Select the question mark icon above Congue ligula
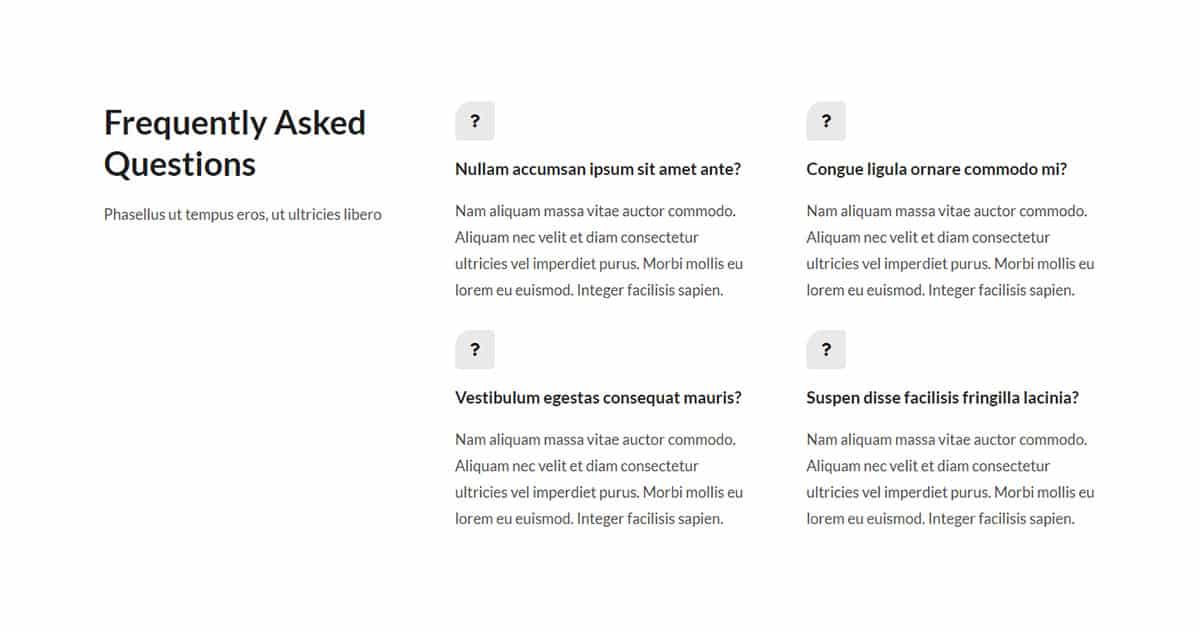This screenshot has width=1200, height=633. [x=826, y=121]
